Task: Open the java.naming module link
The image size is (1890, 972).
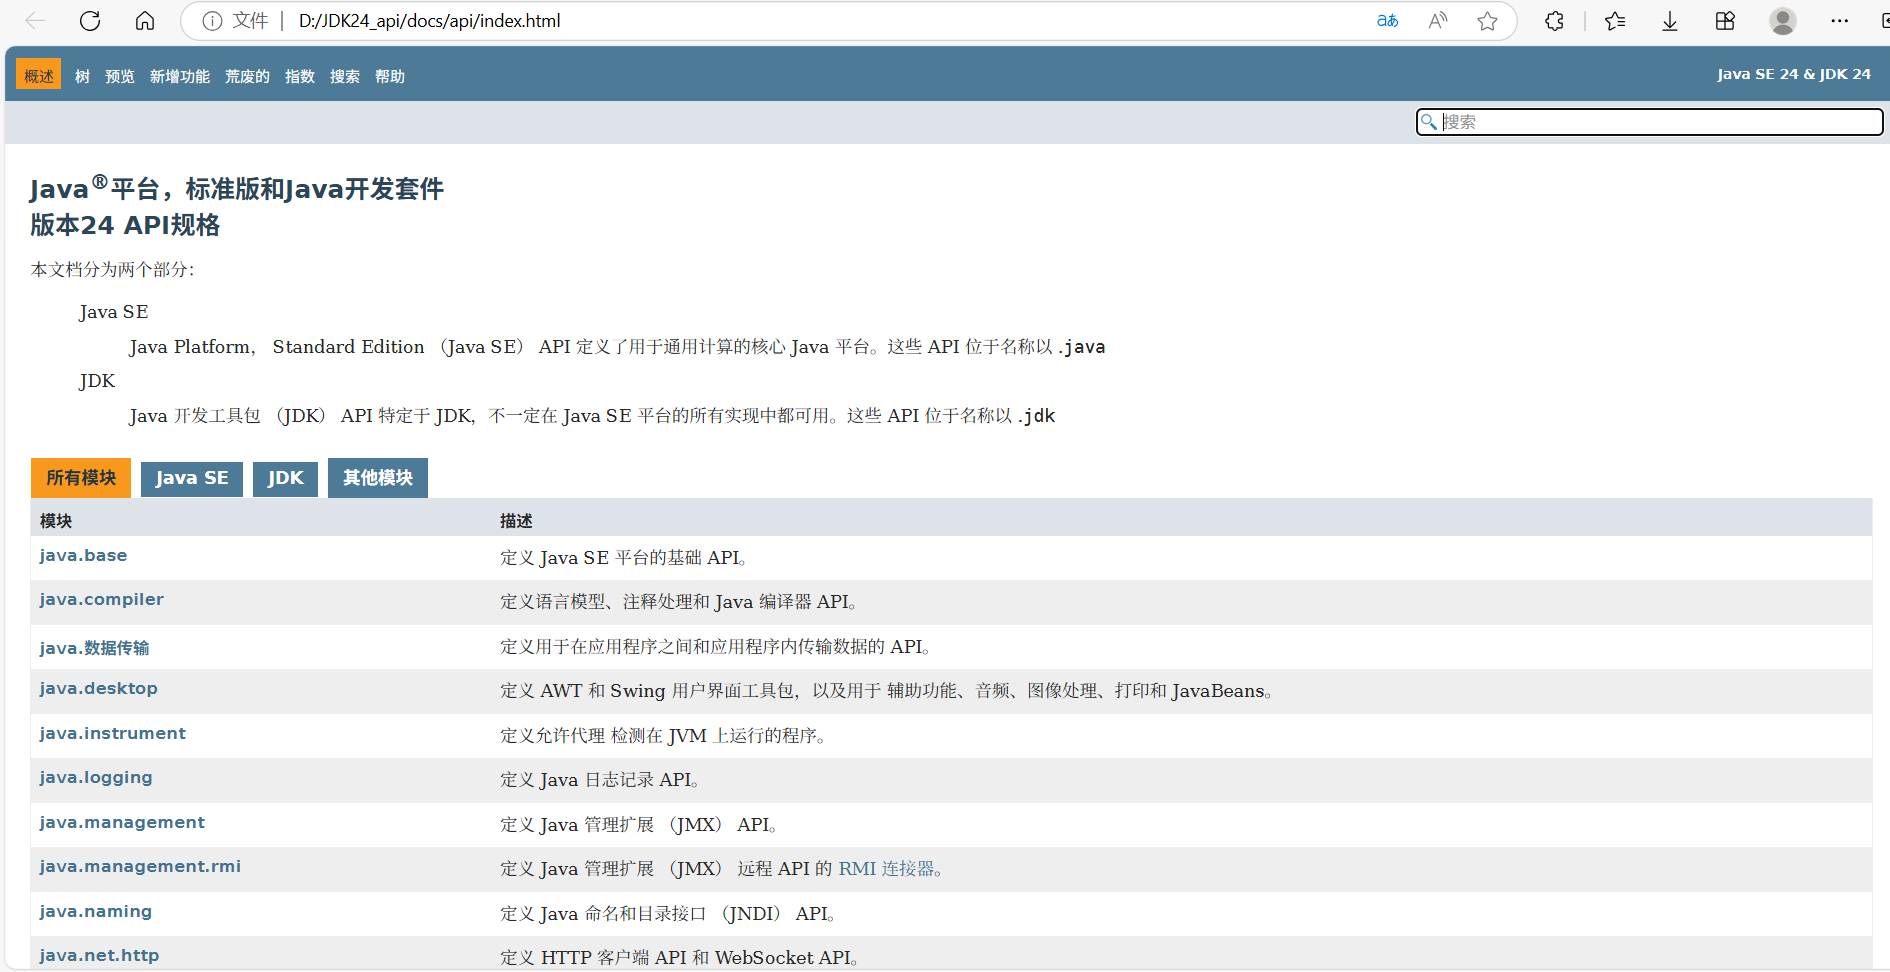Action: (96, 911)
